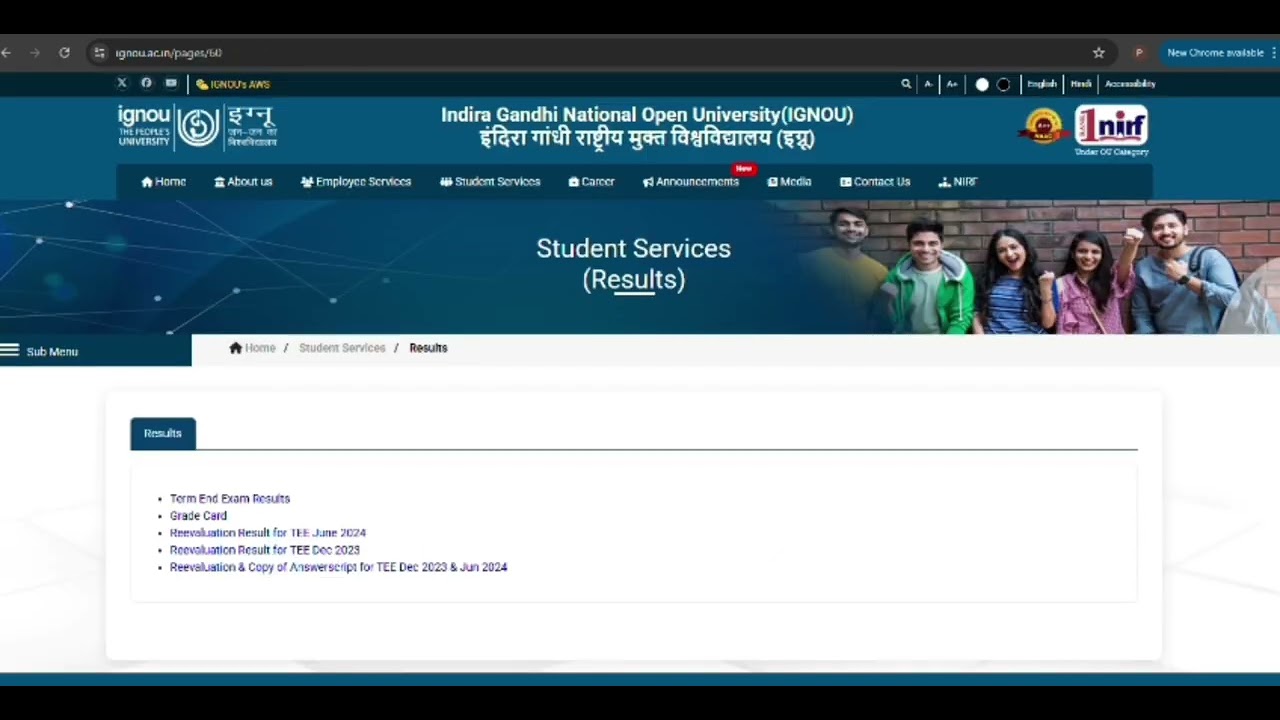Open IGNOU's X (Twitter) page icon

pyautogui.click(x=122, y=83)
